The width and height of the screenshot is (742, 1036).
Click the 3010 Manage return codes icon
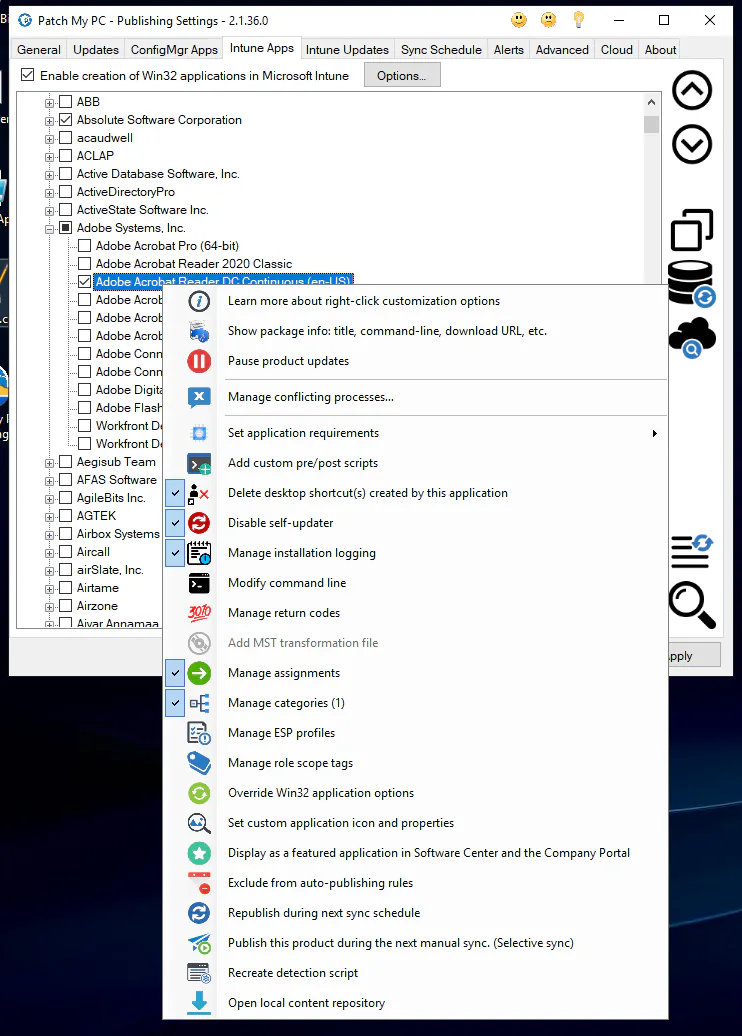(x=199, y=613)
